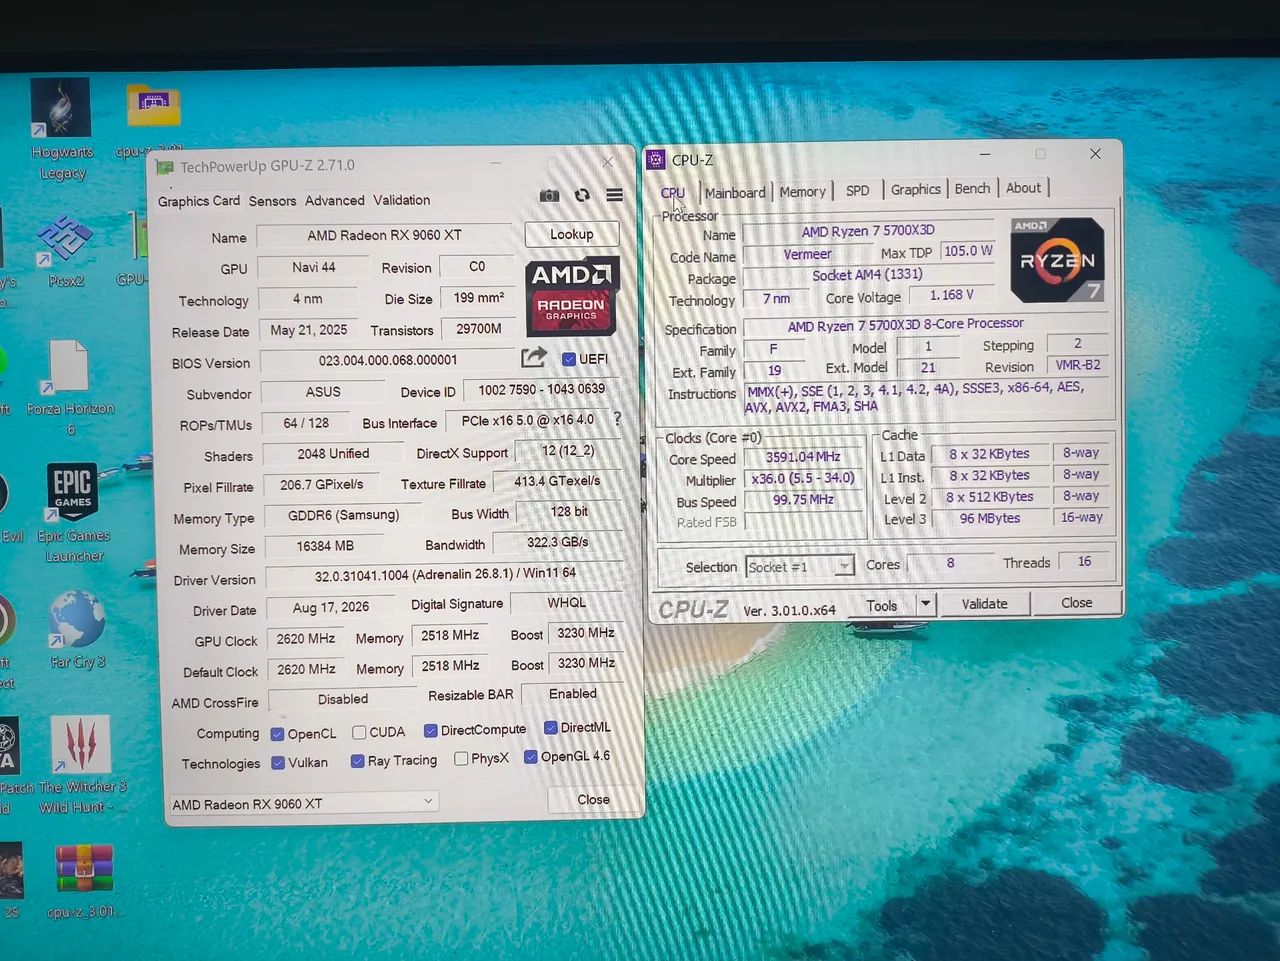Click the Memory Size value 16384 MB
Screen dimensions: 1280x961
point(325,546)
